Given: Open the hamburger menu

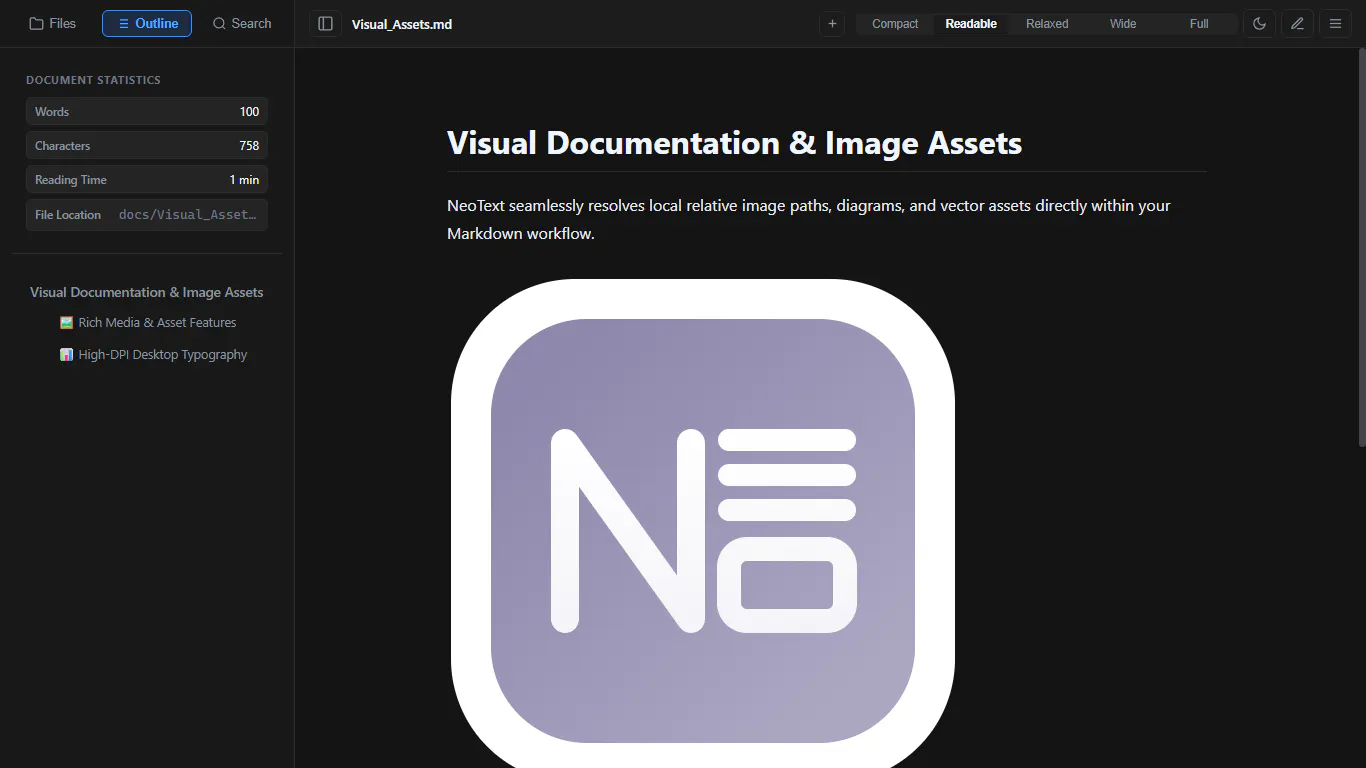Looking at the screenshot, I should coord(1335,24).
